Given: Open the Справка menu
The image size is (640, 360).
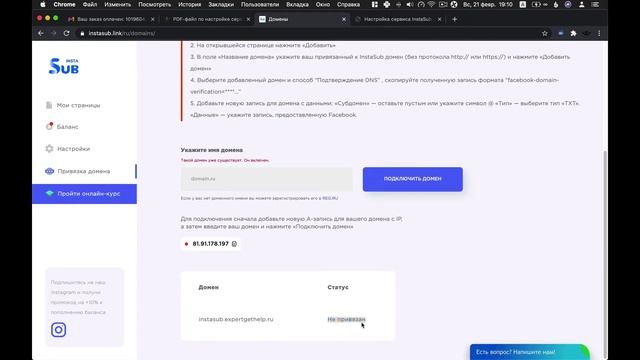Looking at the screenshot, I should pos(348,4).
